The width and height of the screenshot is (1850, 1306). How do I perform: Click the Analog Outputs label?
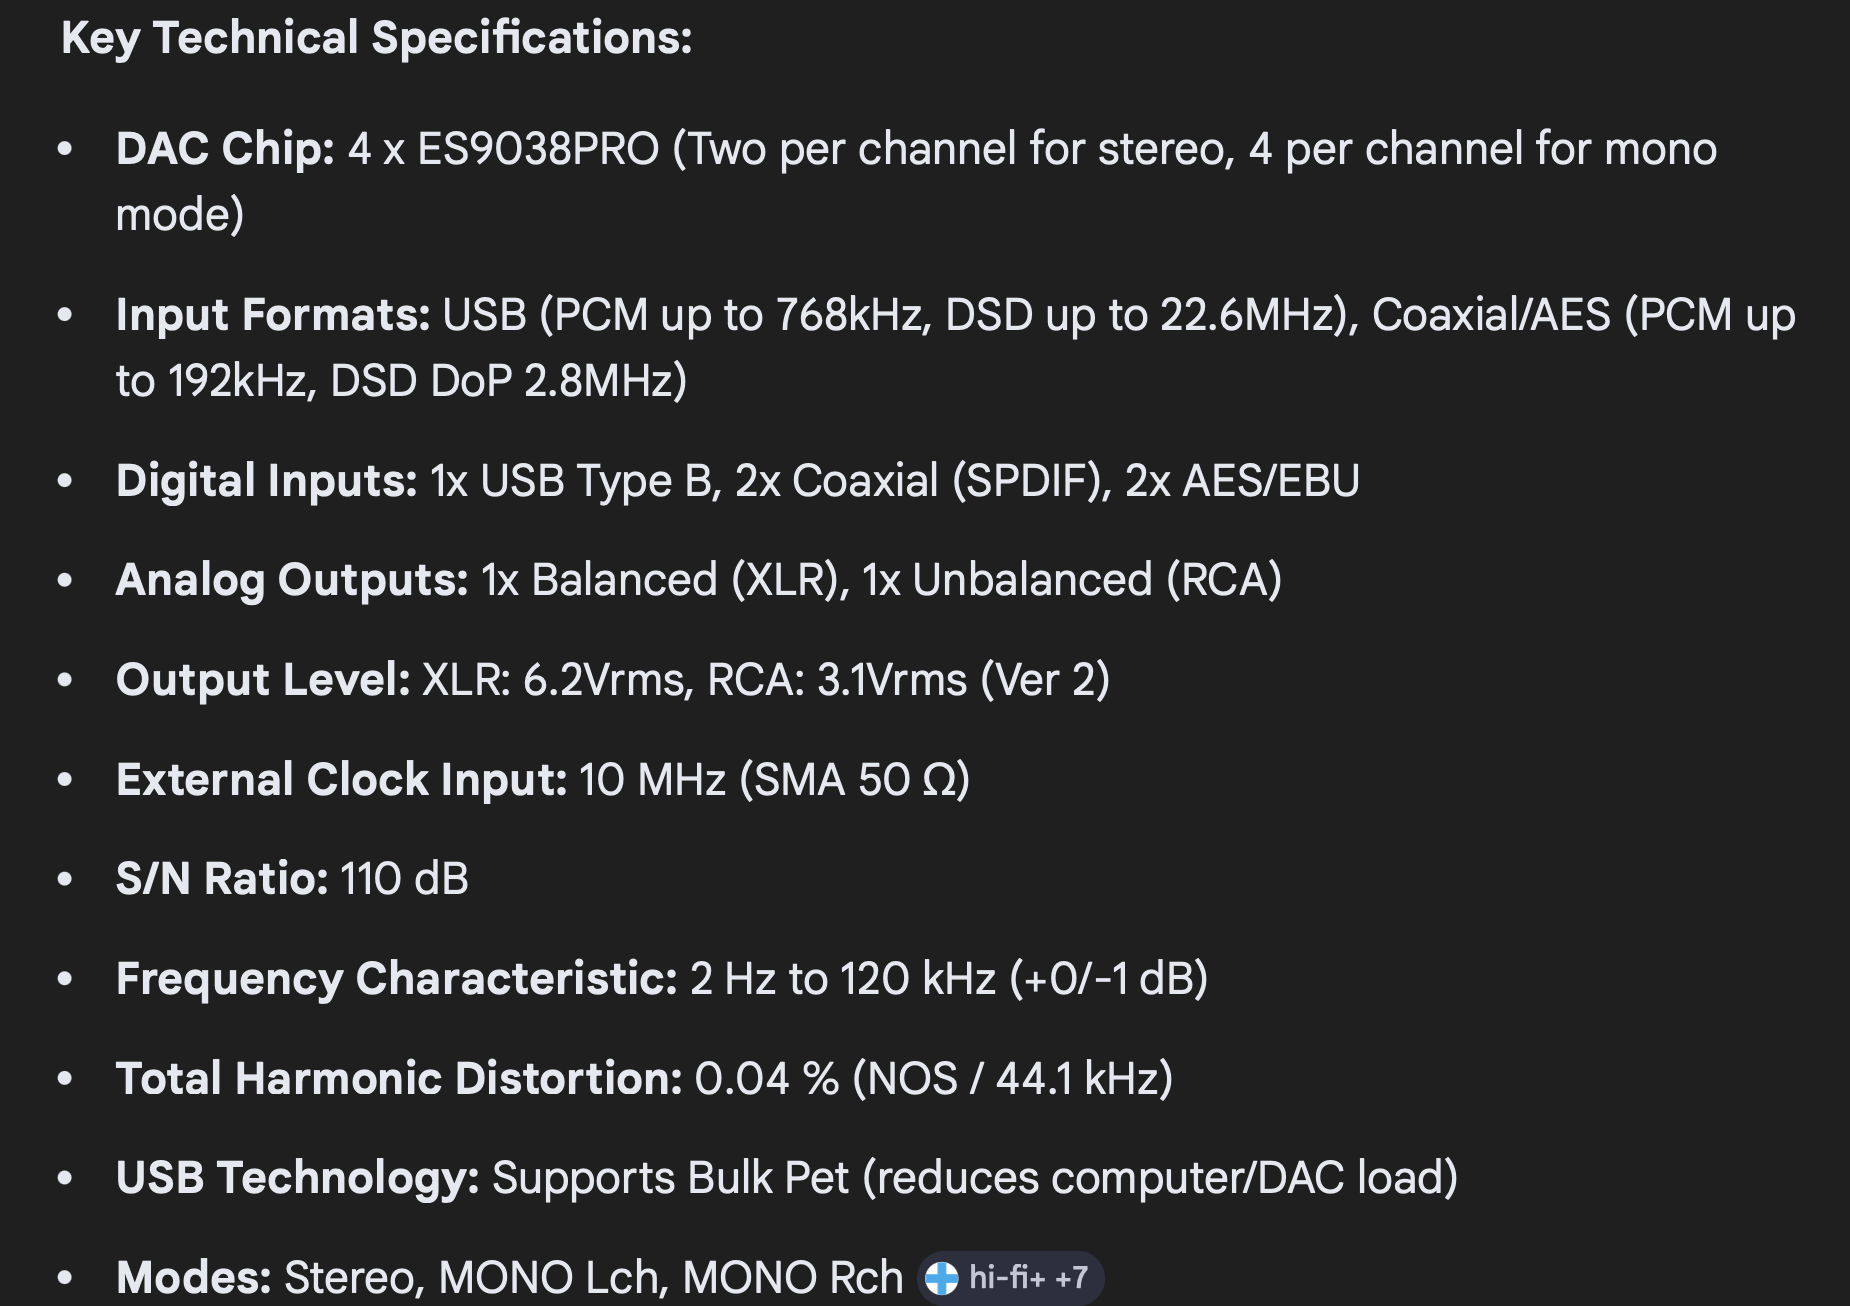(292, 580)
